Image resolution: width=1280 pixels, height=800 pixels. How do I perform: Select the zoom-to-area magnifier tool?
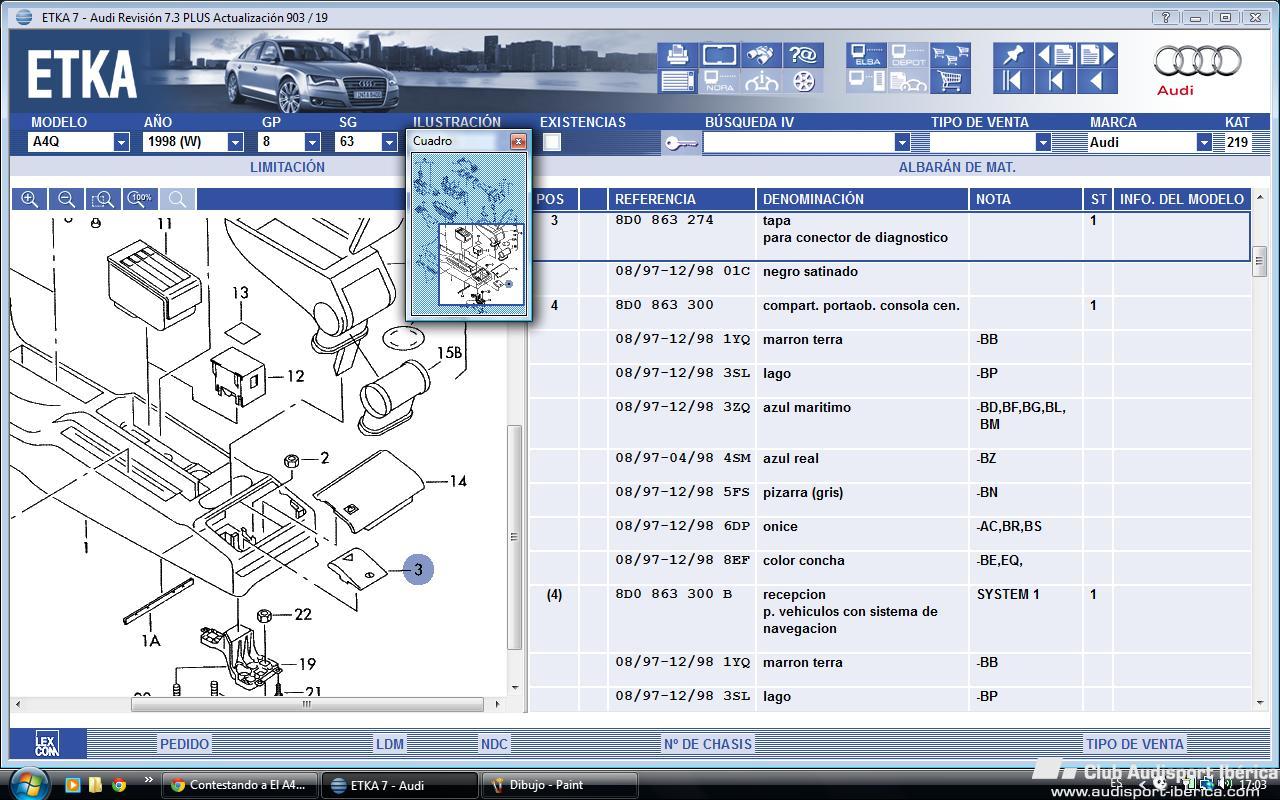click(x=103, y=199)
